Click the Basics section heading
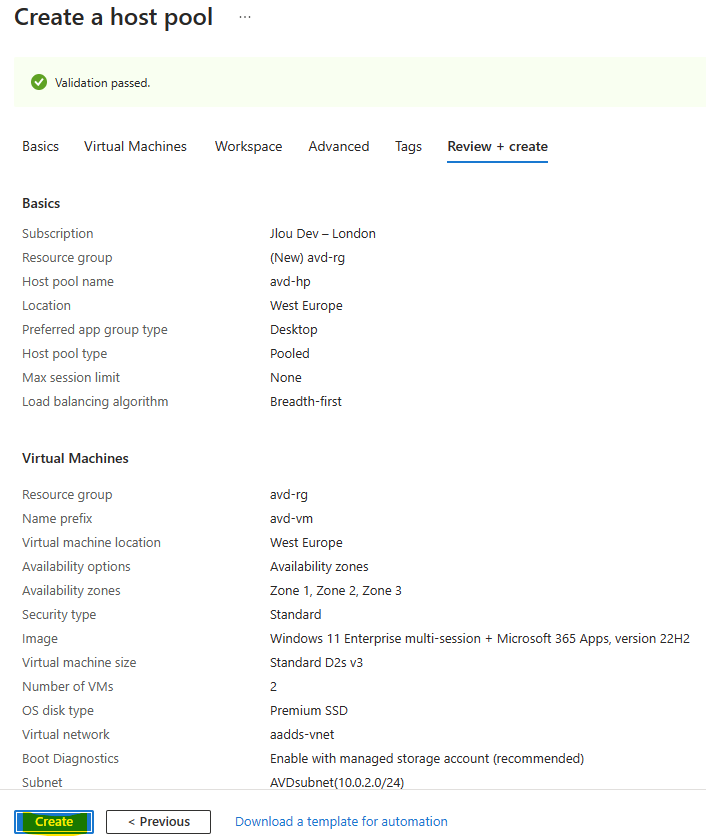Screen dimensions: 706x837 click(x=41, y=203)
